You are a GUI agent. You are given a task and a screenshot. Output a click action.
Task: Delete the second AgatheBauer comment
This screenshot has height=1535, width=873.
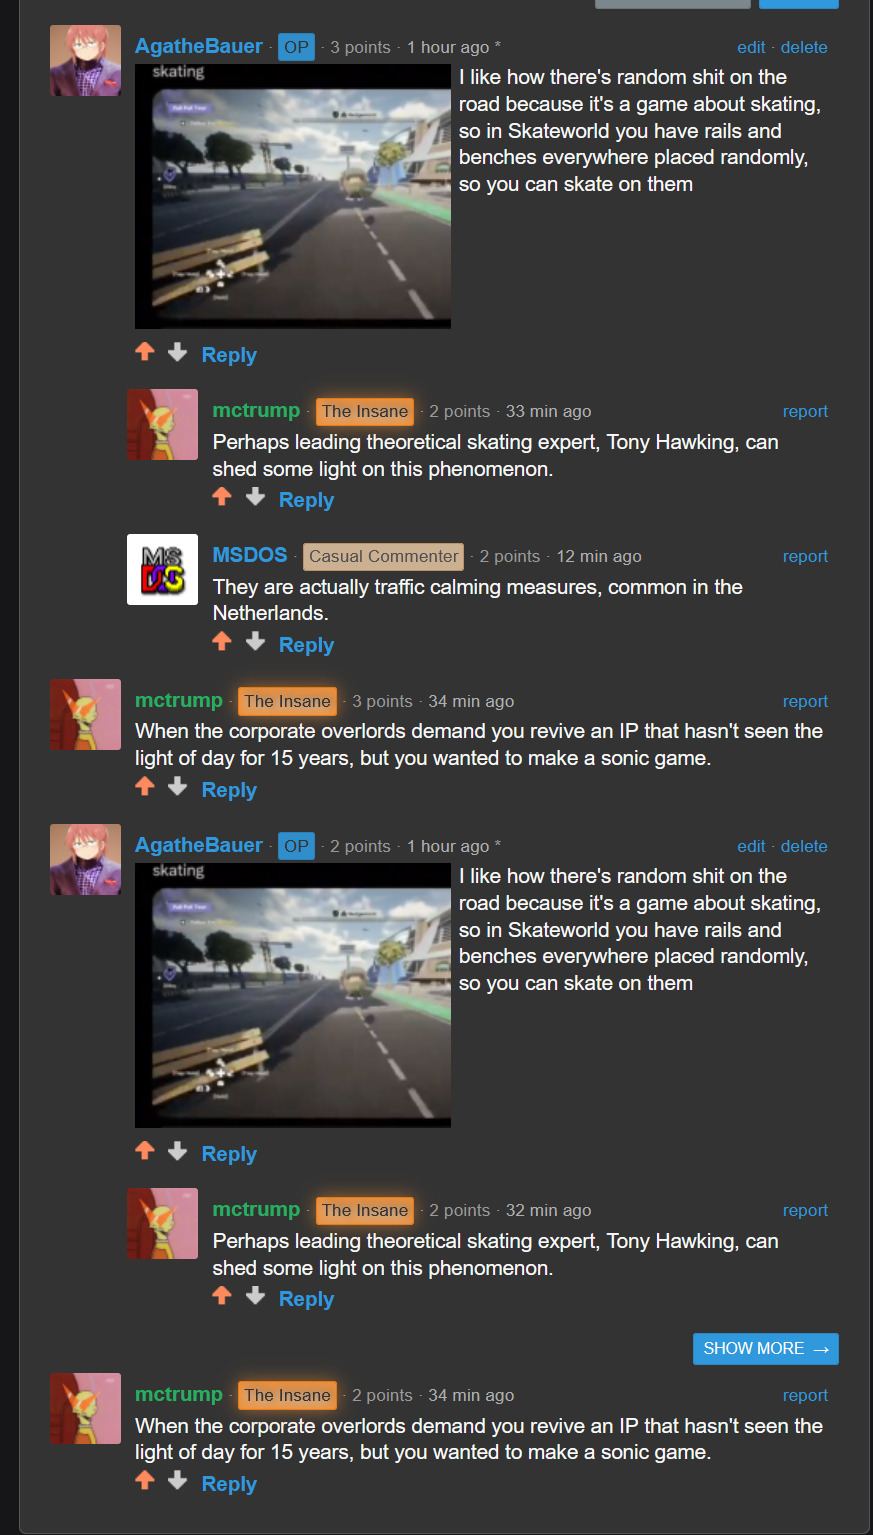click(x=804, y=846)
